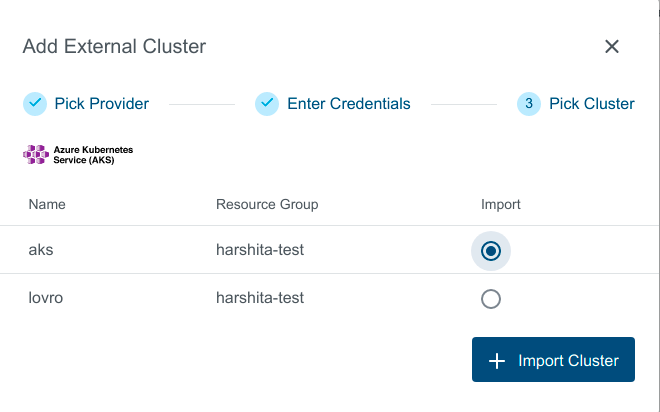Viewport: 660px width, 412px height.
Task: Close the Add External Cluster dialog
Action: coord(612,47)
